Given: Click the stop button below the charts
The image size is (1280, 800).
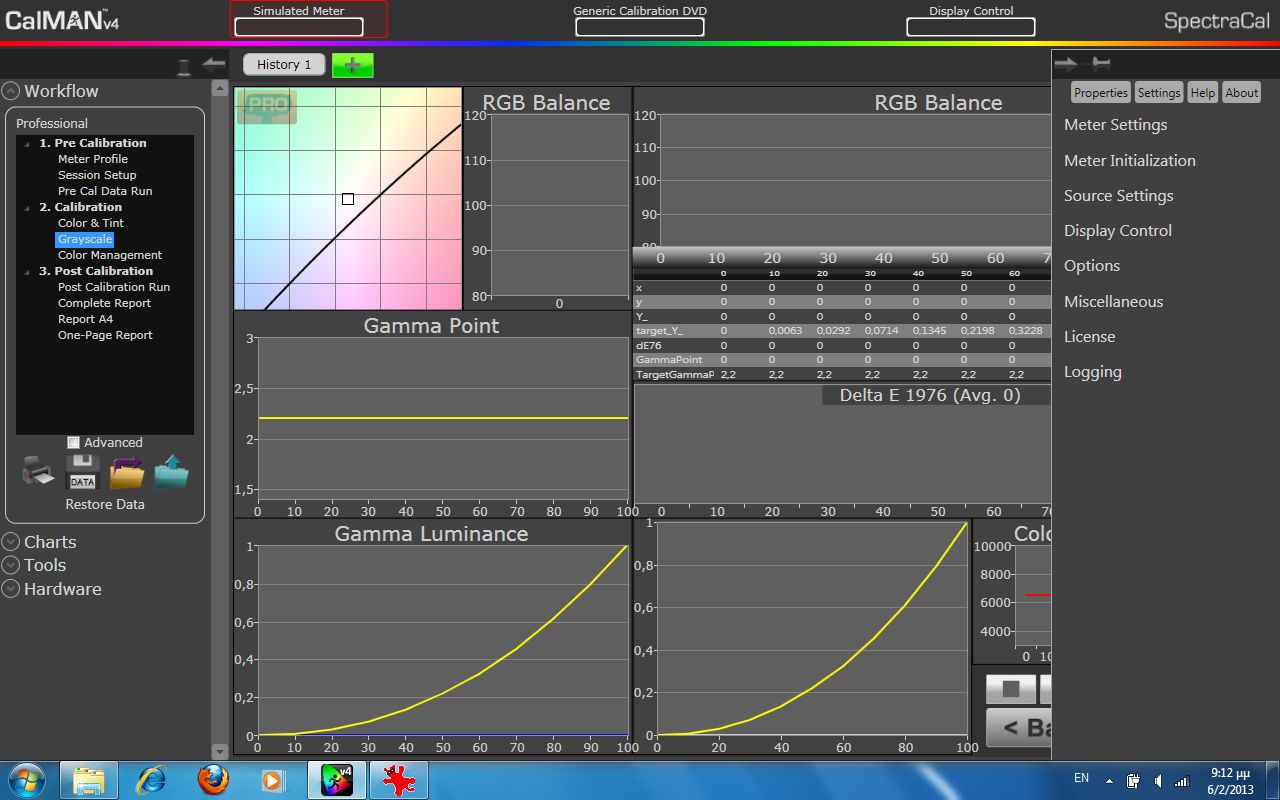Looking at the screenshot, I should 1011,689.
